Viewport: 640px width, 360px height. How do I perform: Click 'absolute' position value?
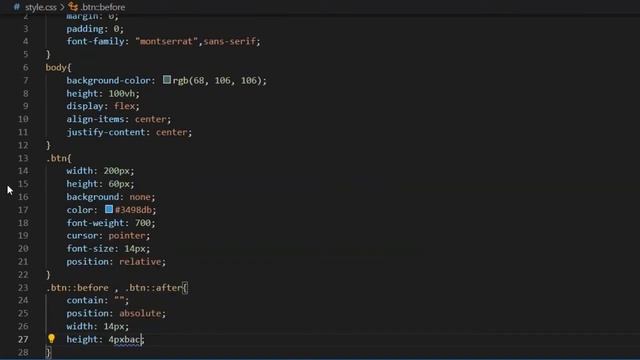pyautogui.click(x=140, y=313)
